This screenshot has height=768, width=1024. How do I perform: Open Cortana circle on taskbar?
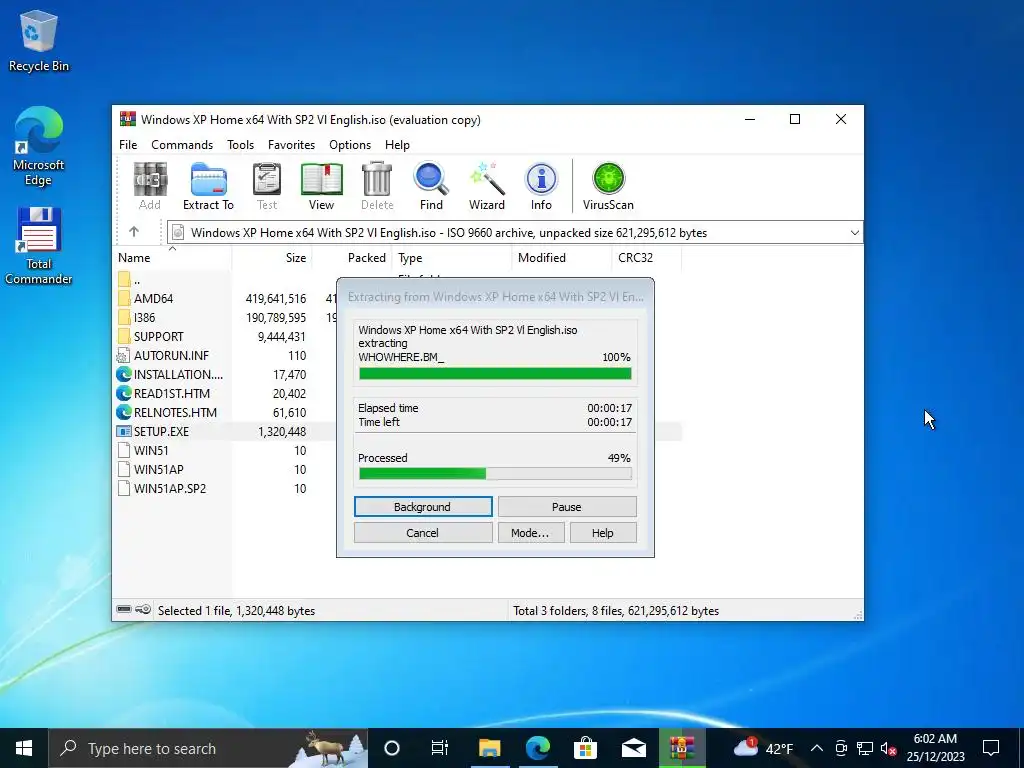(392, 748)
